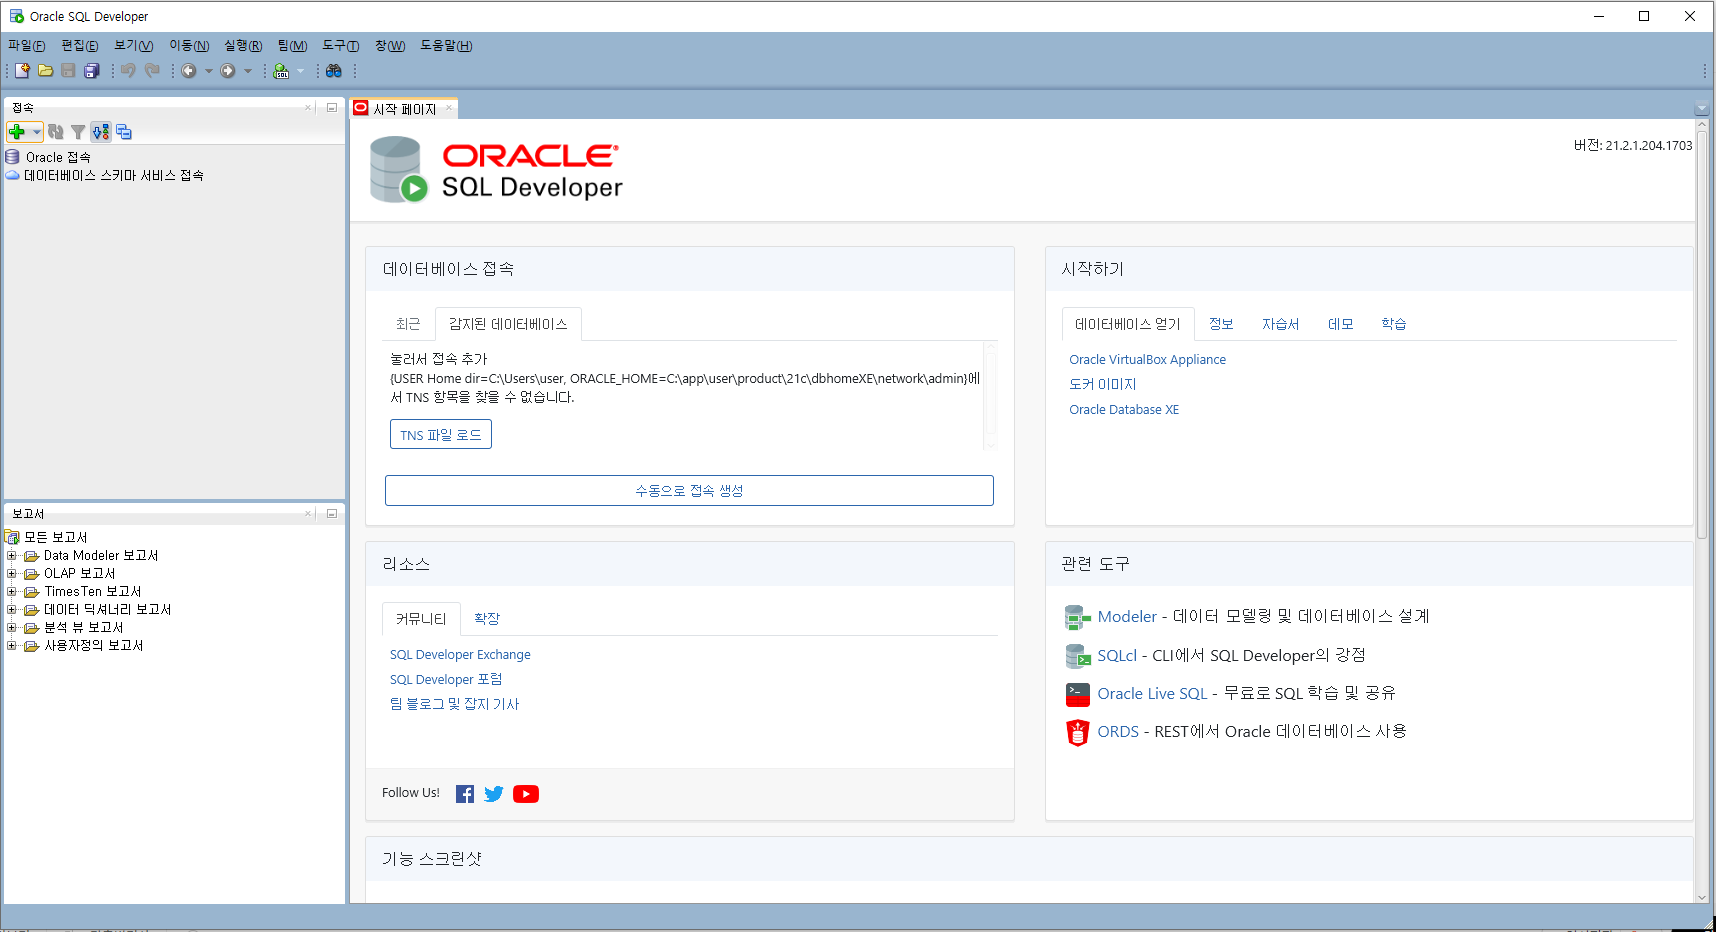The height and width of the screenshot is (932, 1716).
Task: Open the Oracle Database XE link
Action: [1124, 410]
